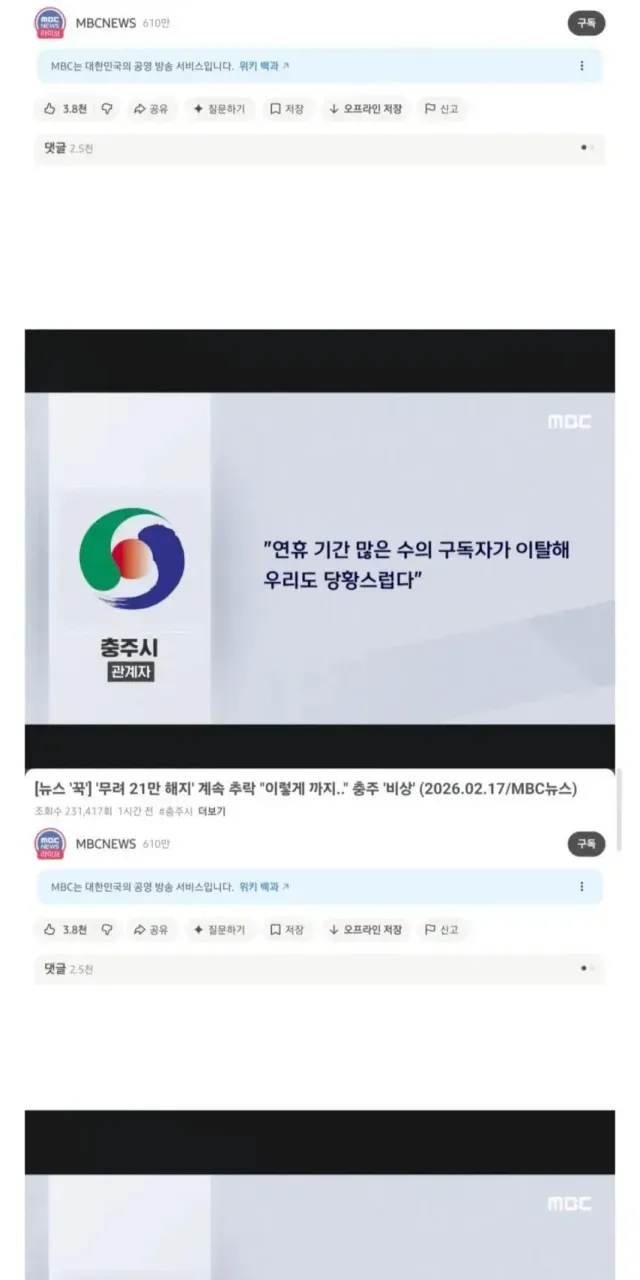Toggle 구독 subscribe button at the top of the screen
The image size is (640, 1280).
pos(586,23)
